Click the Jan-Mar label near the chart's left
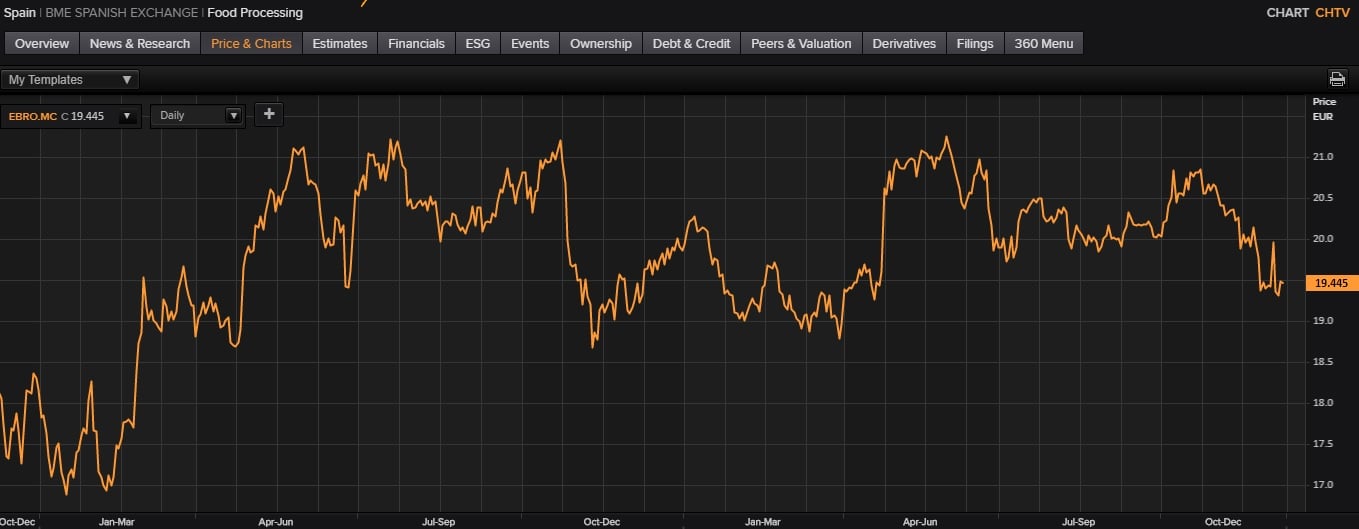 (x=116, y=521)
